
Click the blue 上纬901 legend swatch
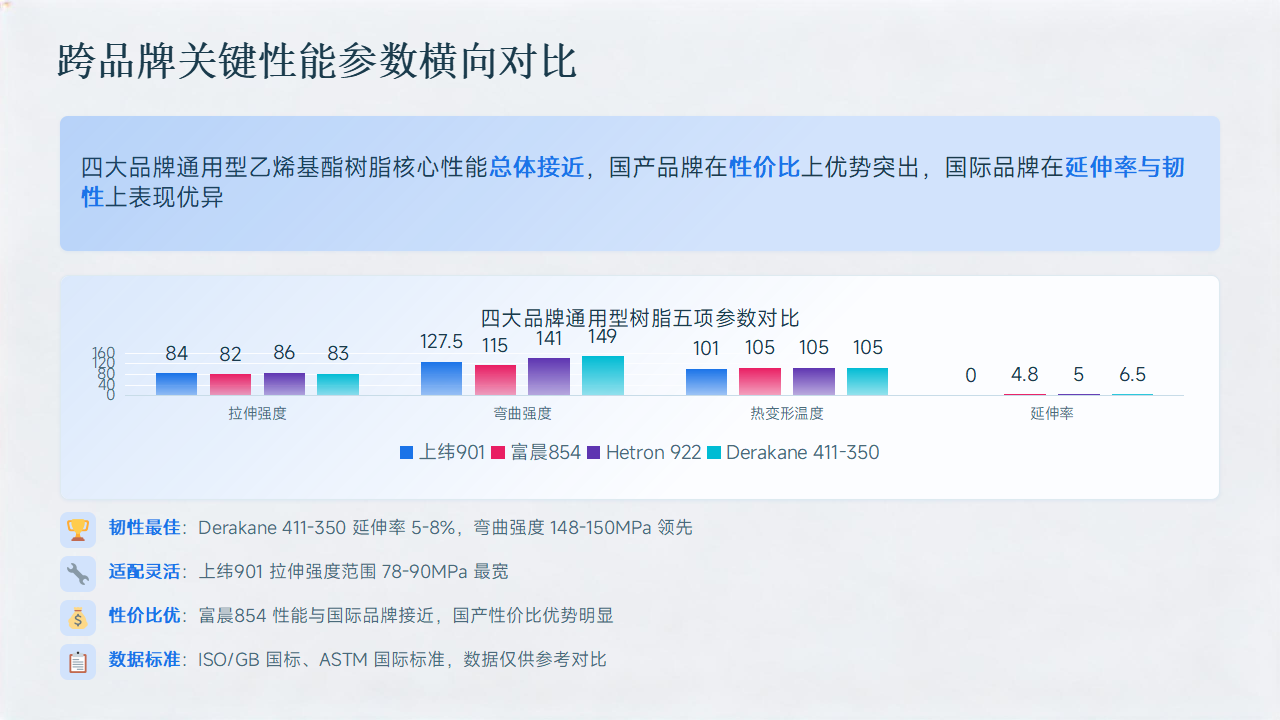(406, 453)
